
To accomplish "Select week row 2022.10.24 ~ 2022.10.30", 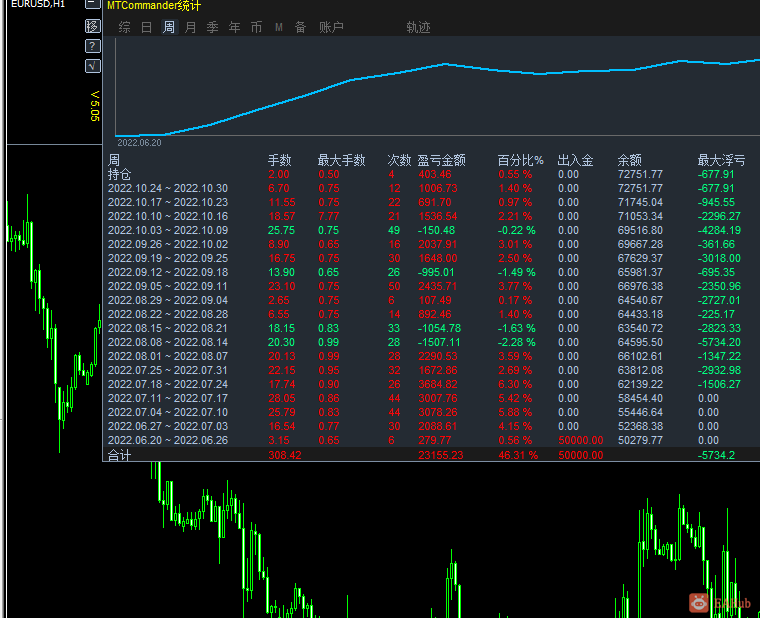I will pos(168,188).
